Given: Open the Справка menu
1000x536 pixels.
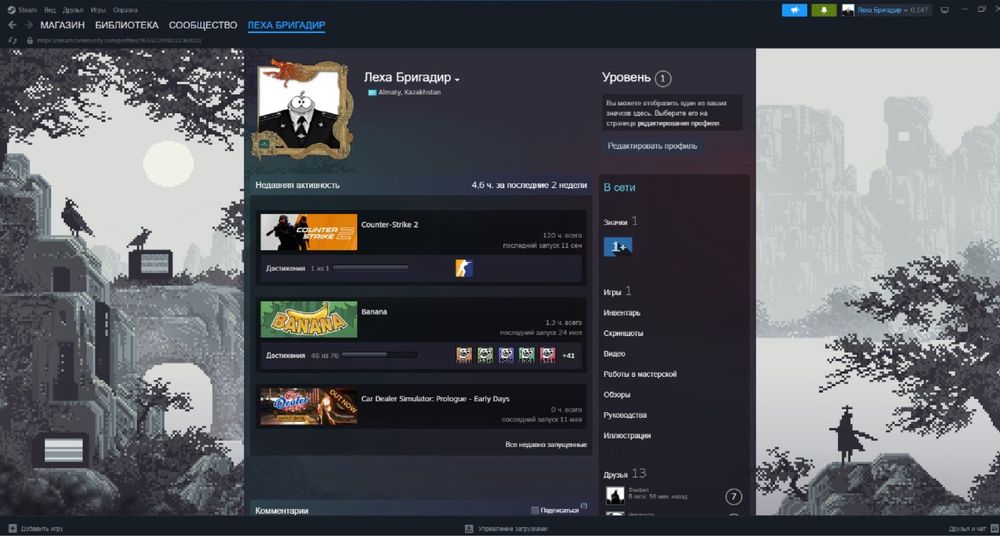Looking at the screenshot, I should point(125,10).
